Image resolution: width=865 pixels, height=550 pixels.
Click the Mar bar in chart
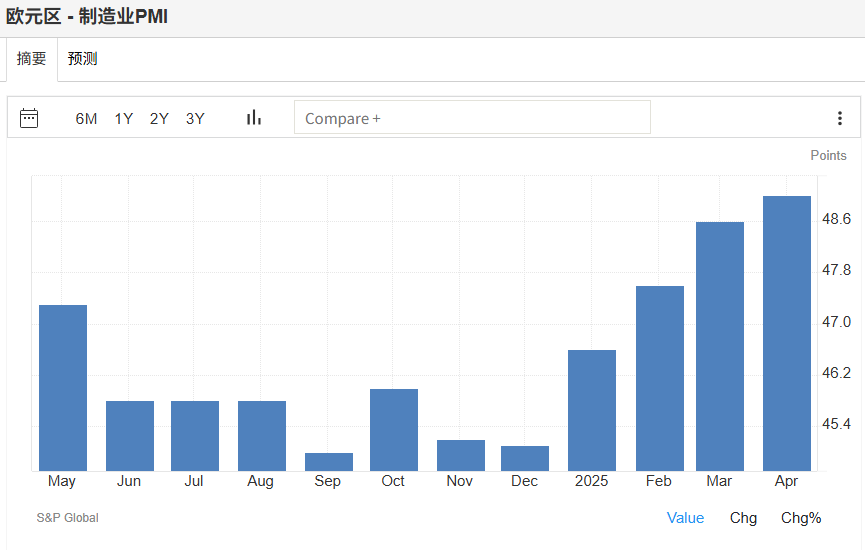(720, 346)
